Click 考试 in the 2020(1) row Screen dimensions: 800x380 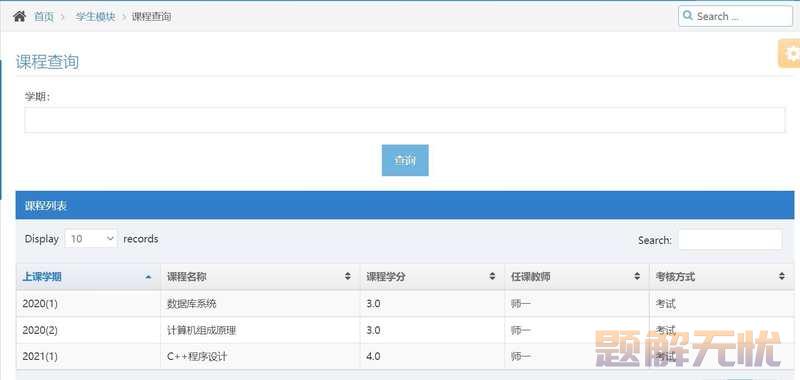666,304
